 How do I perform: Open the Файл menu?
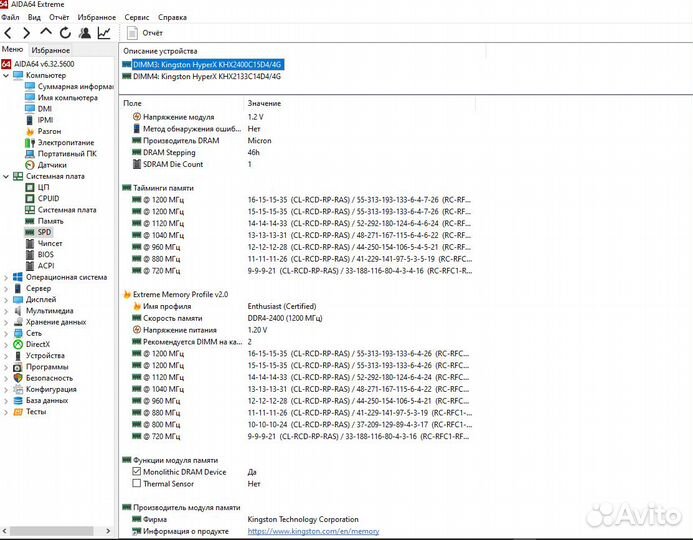(x=10, y=17)
